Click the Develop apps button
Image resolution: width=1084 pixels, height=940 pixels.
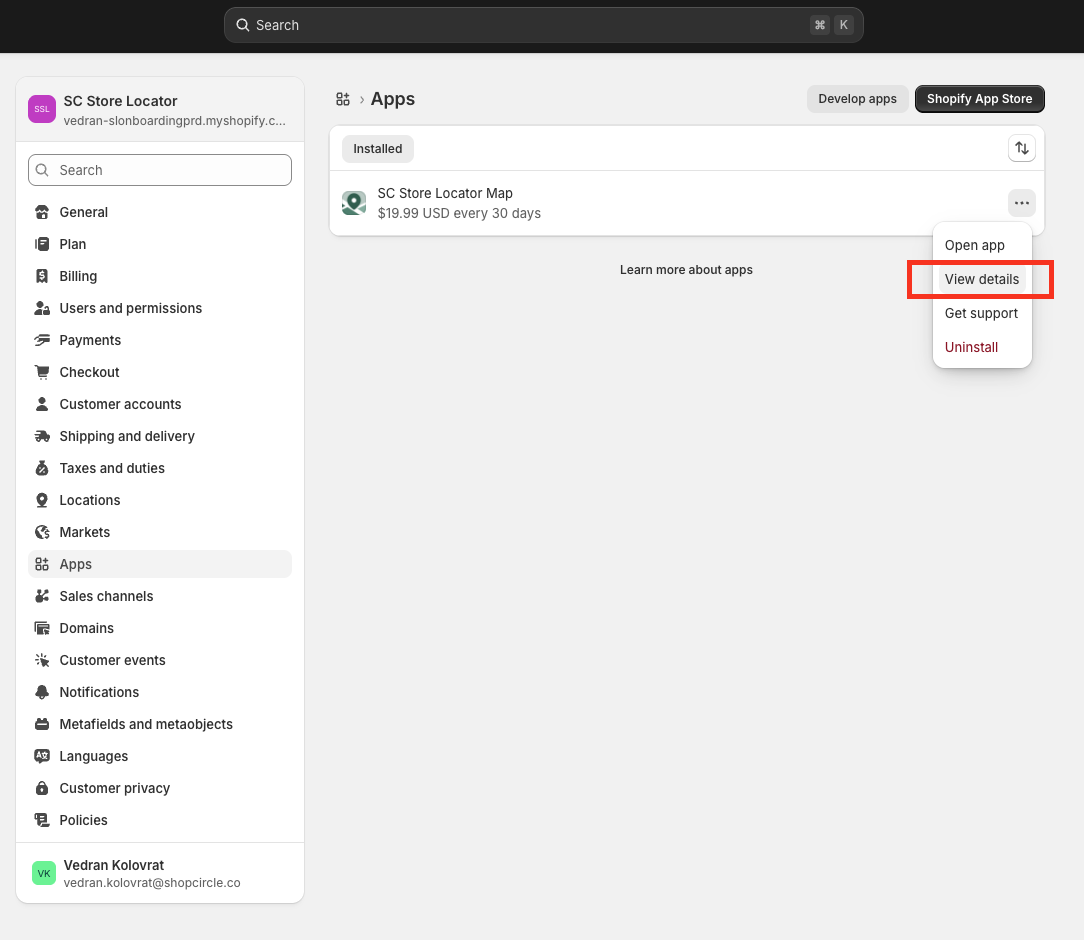coord(857,99)
